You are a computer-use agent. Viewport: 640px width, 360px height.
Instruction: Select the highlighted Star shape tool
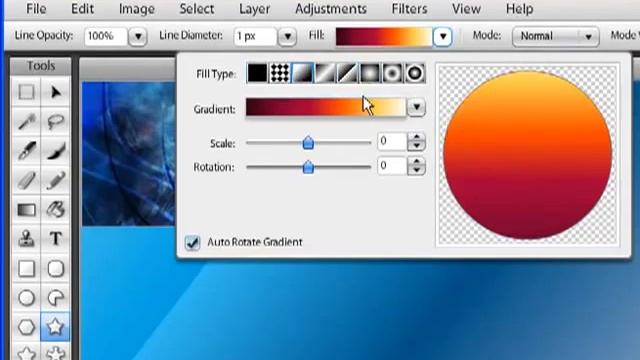click(x=56, y=327)
